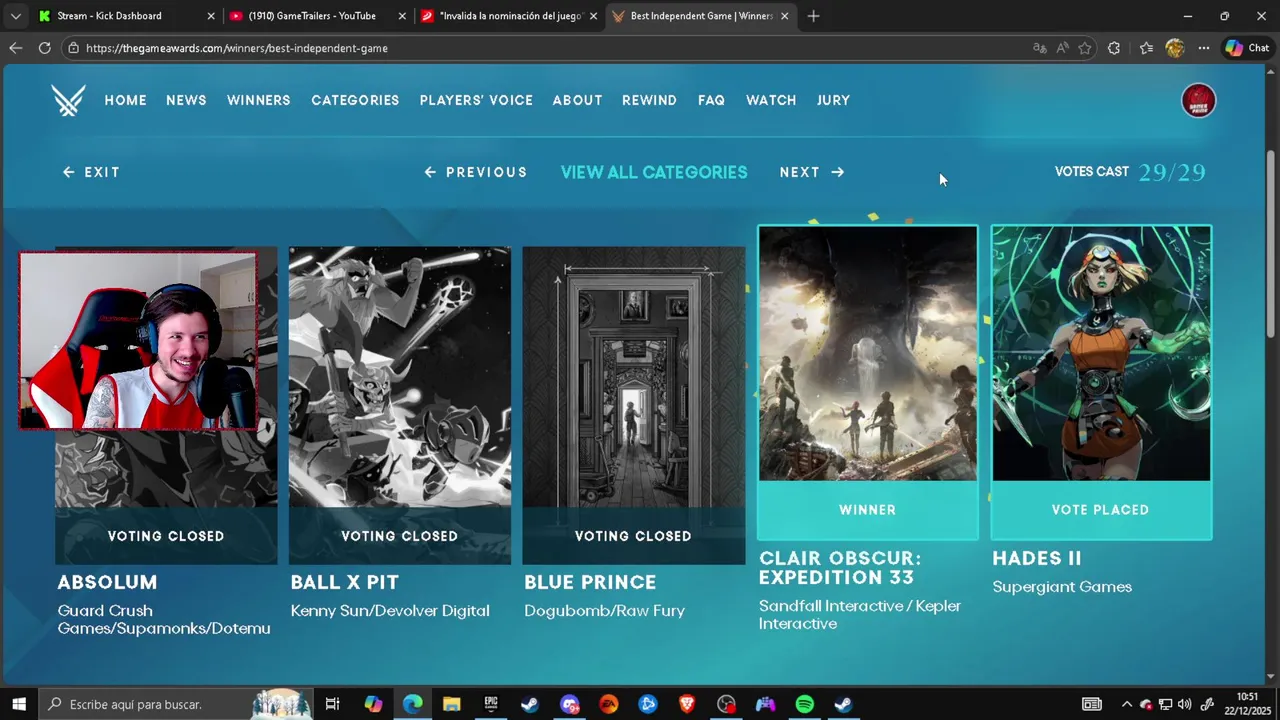Open a new browser tab
Viewport: 1280px width, 720px height.
[813, 16]
